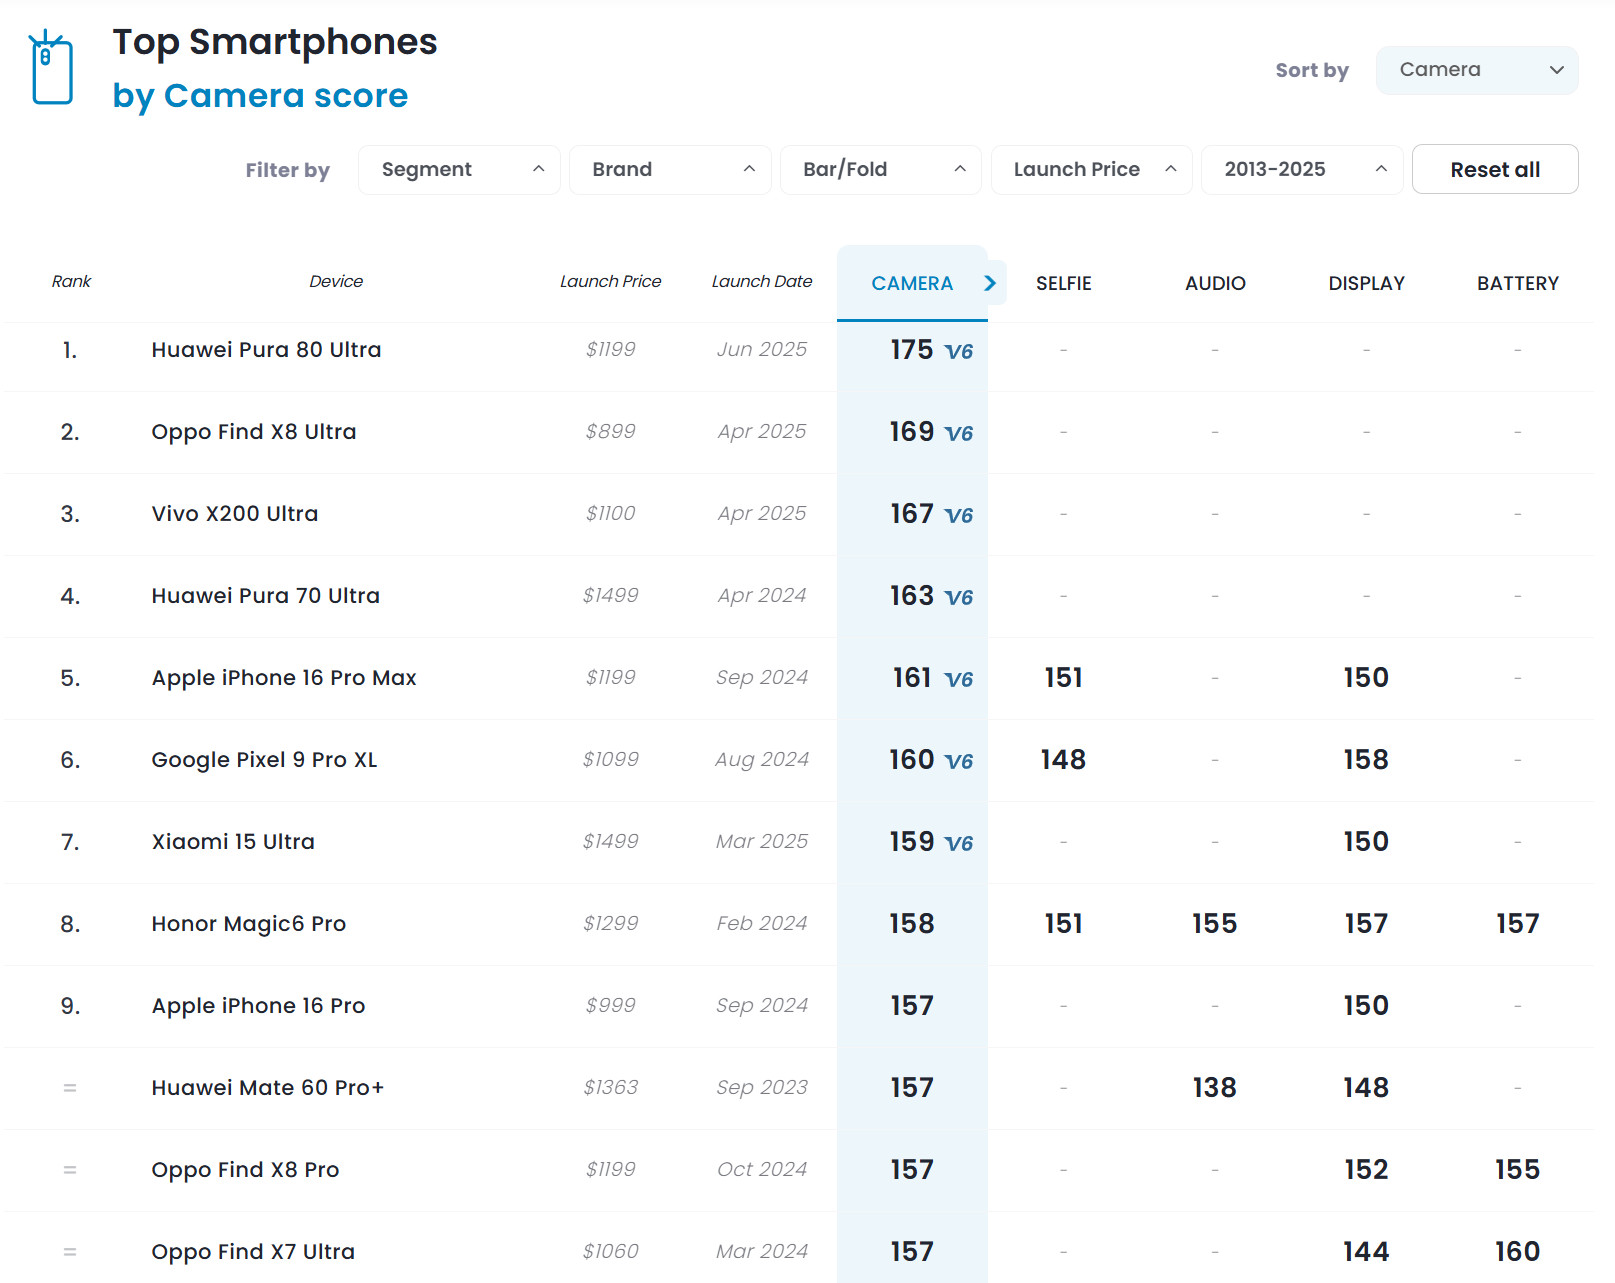Open Google Pixel 9 Pro XL link
This screenshot has height=1283, width=1615.
(265, 760)
